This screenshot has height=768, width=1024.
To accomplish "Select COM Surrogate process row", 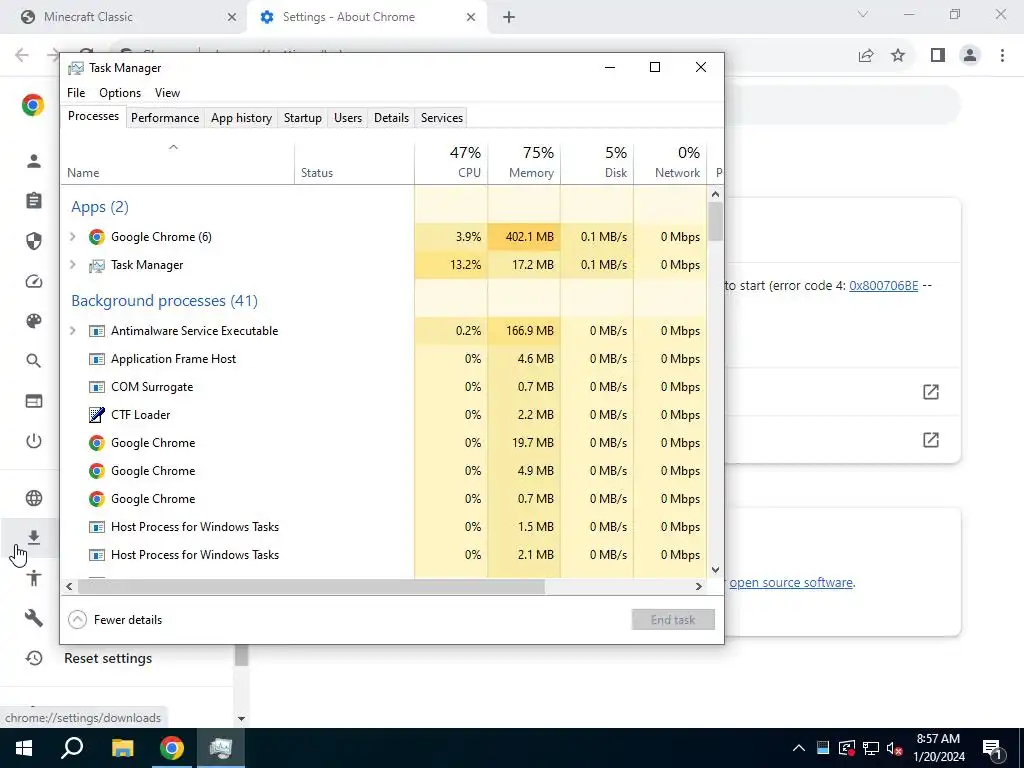I will [x=384, y=387].
